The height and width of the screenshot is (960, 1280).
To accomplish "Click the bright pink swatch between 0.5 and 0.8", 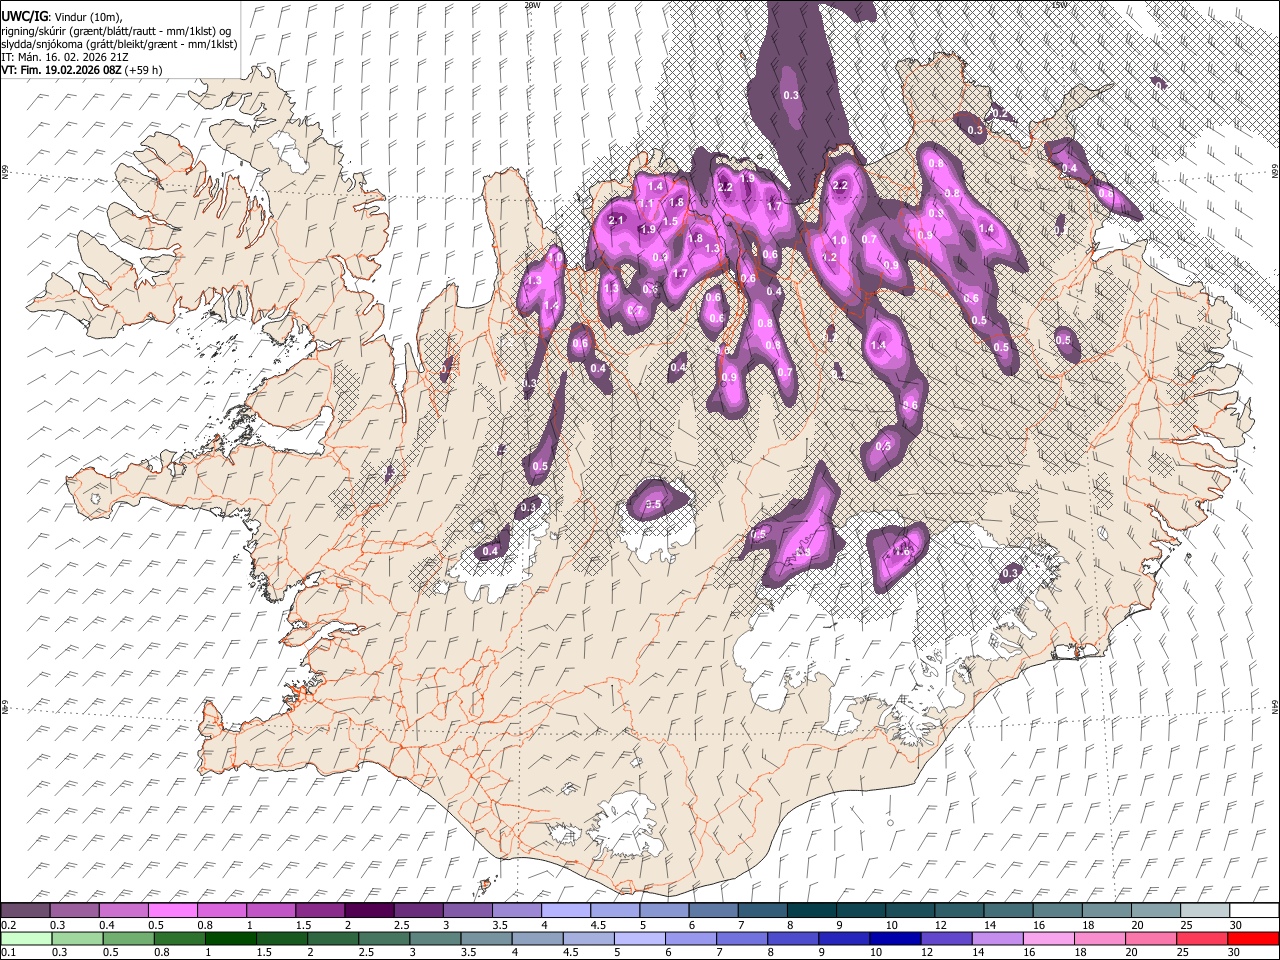I will 173,911.
